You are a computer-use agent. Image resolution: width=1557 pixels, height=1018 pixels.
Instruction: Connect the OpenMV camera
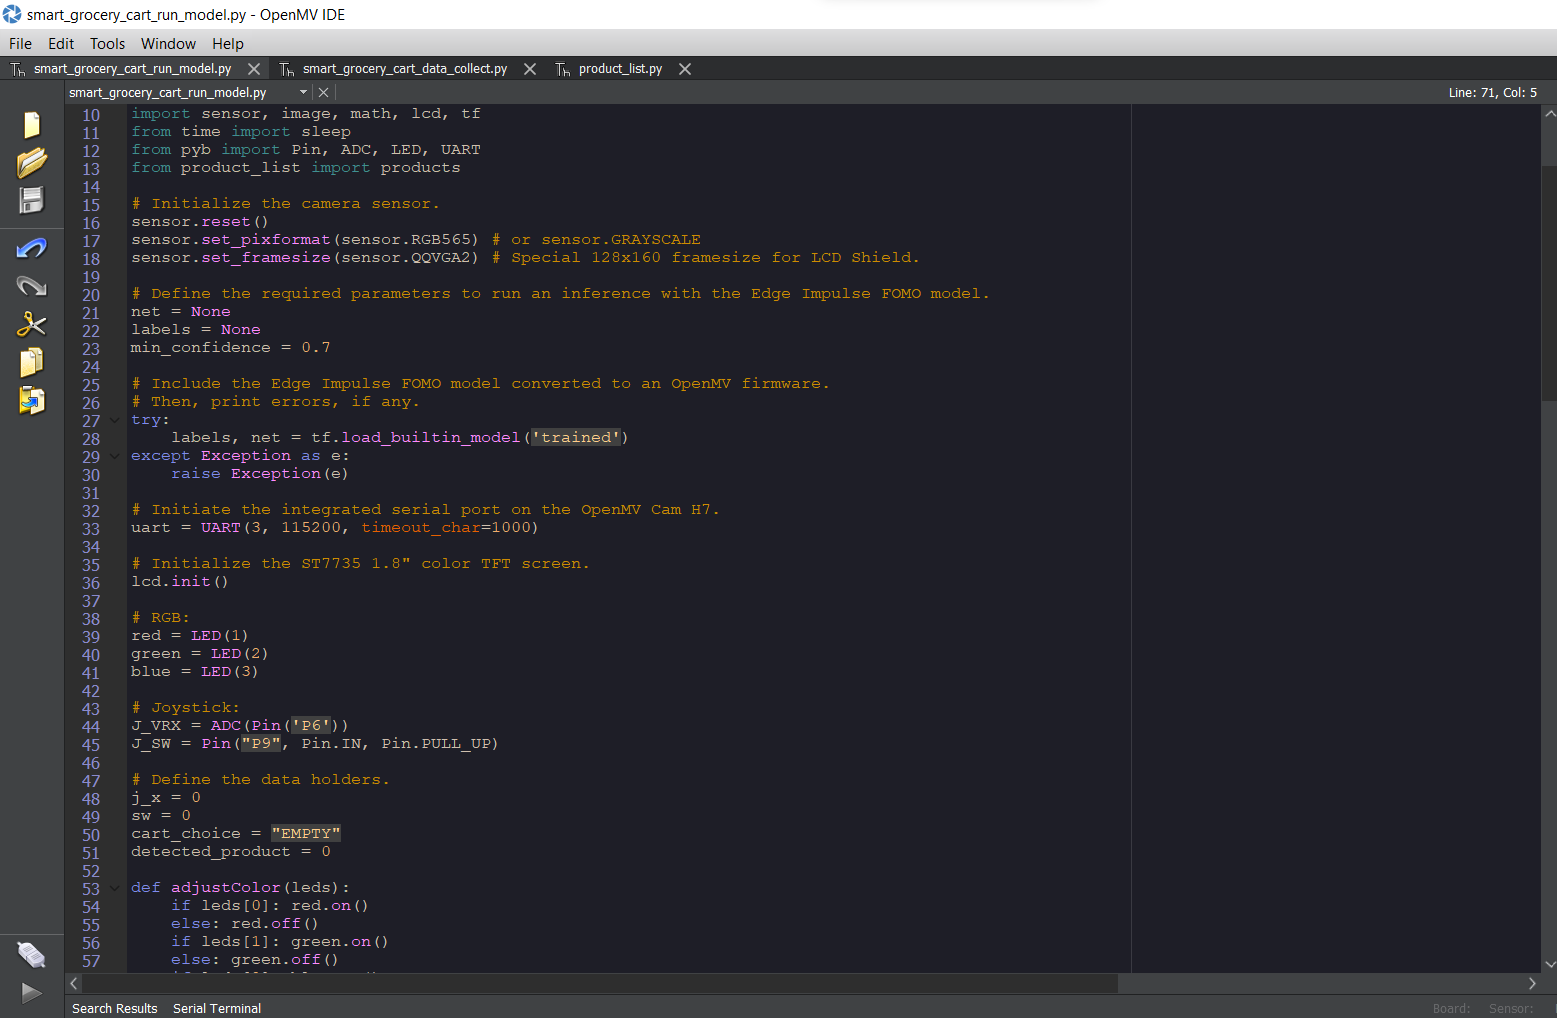point(31,953)
